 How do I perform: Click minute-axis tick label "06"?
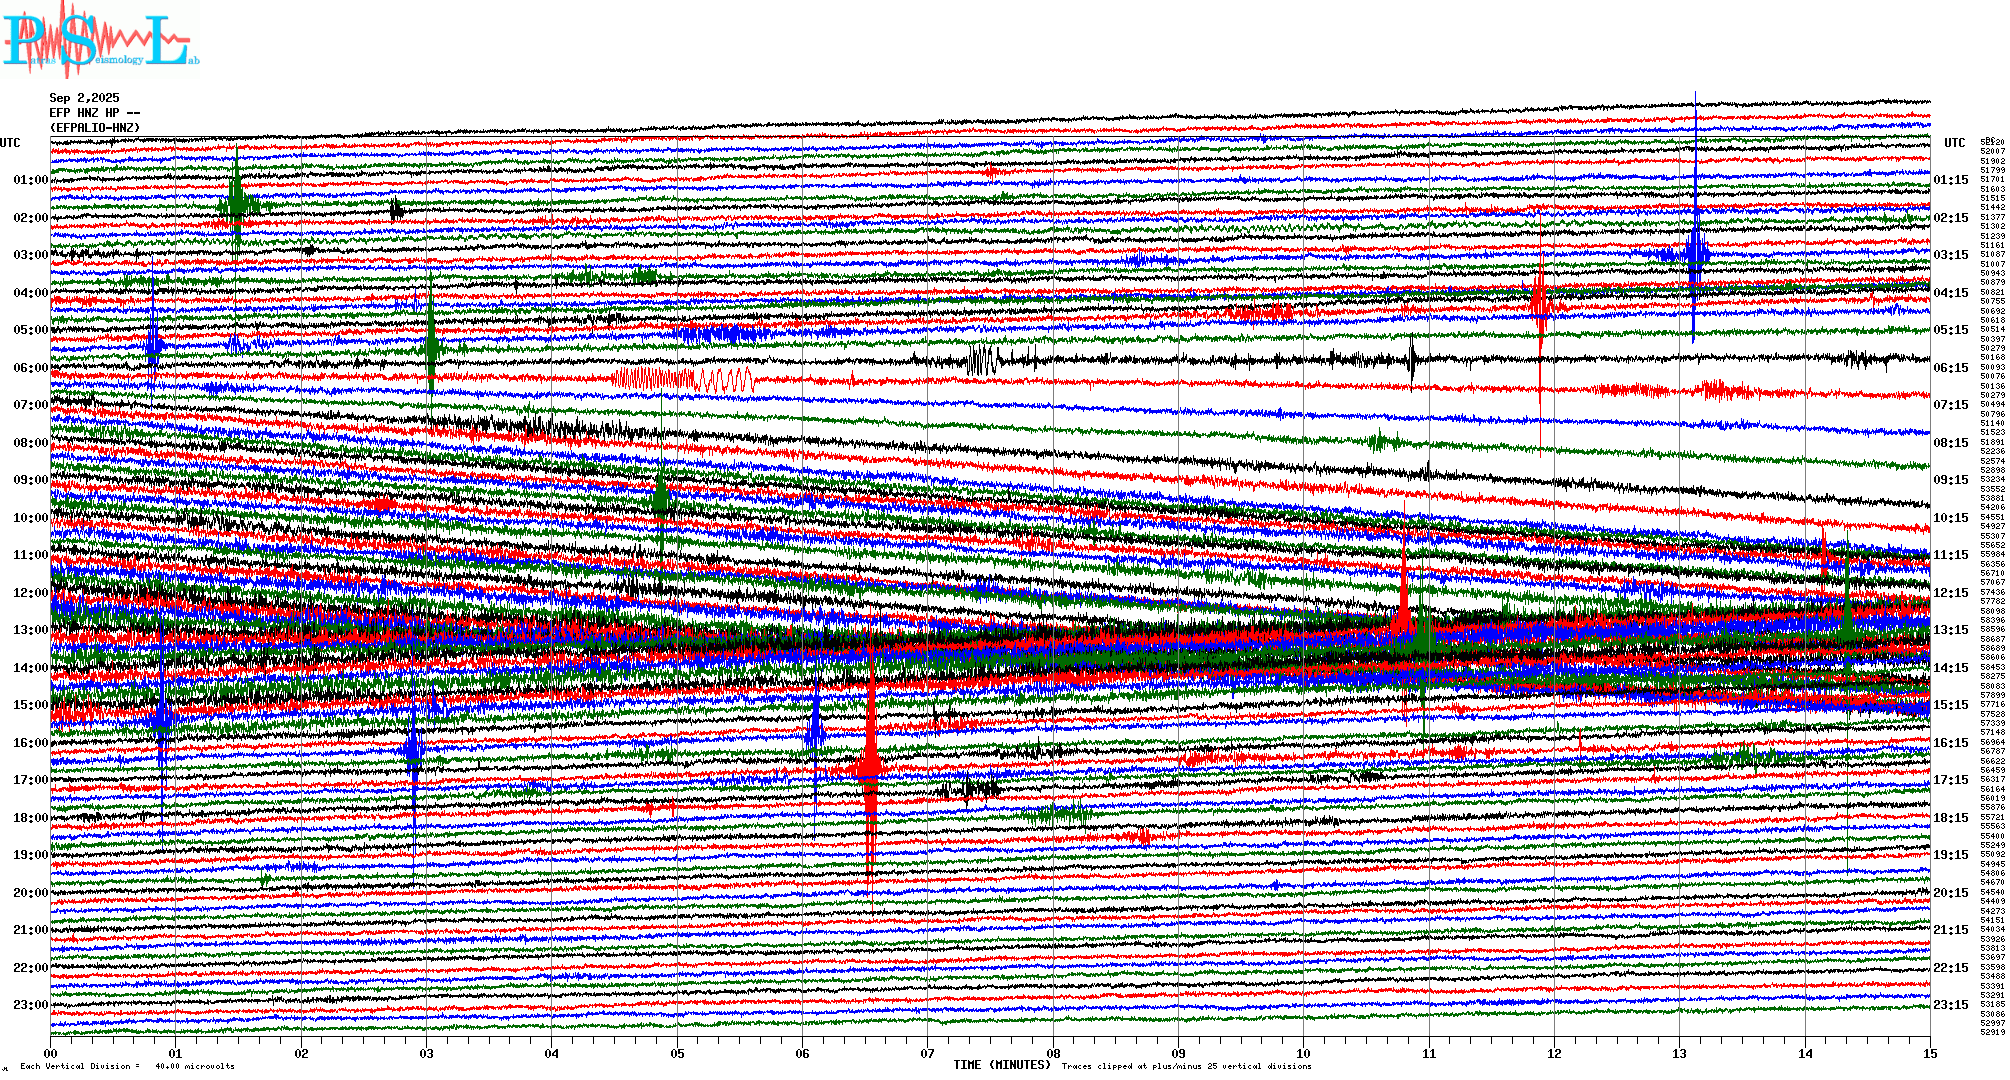803,1053
